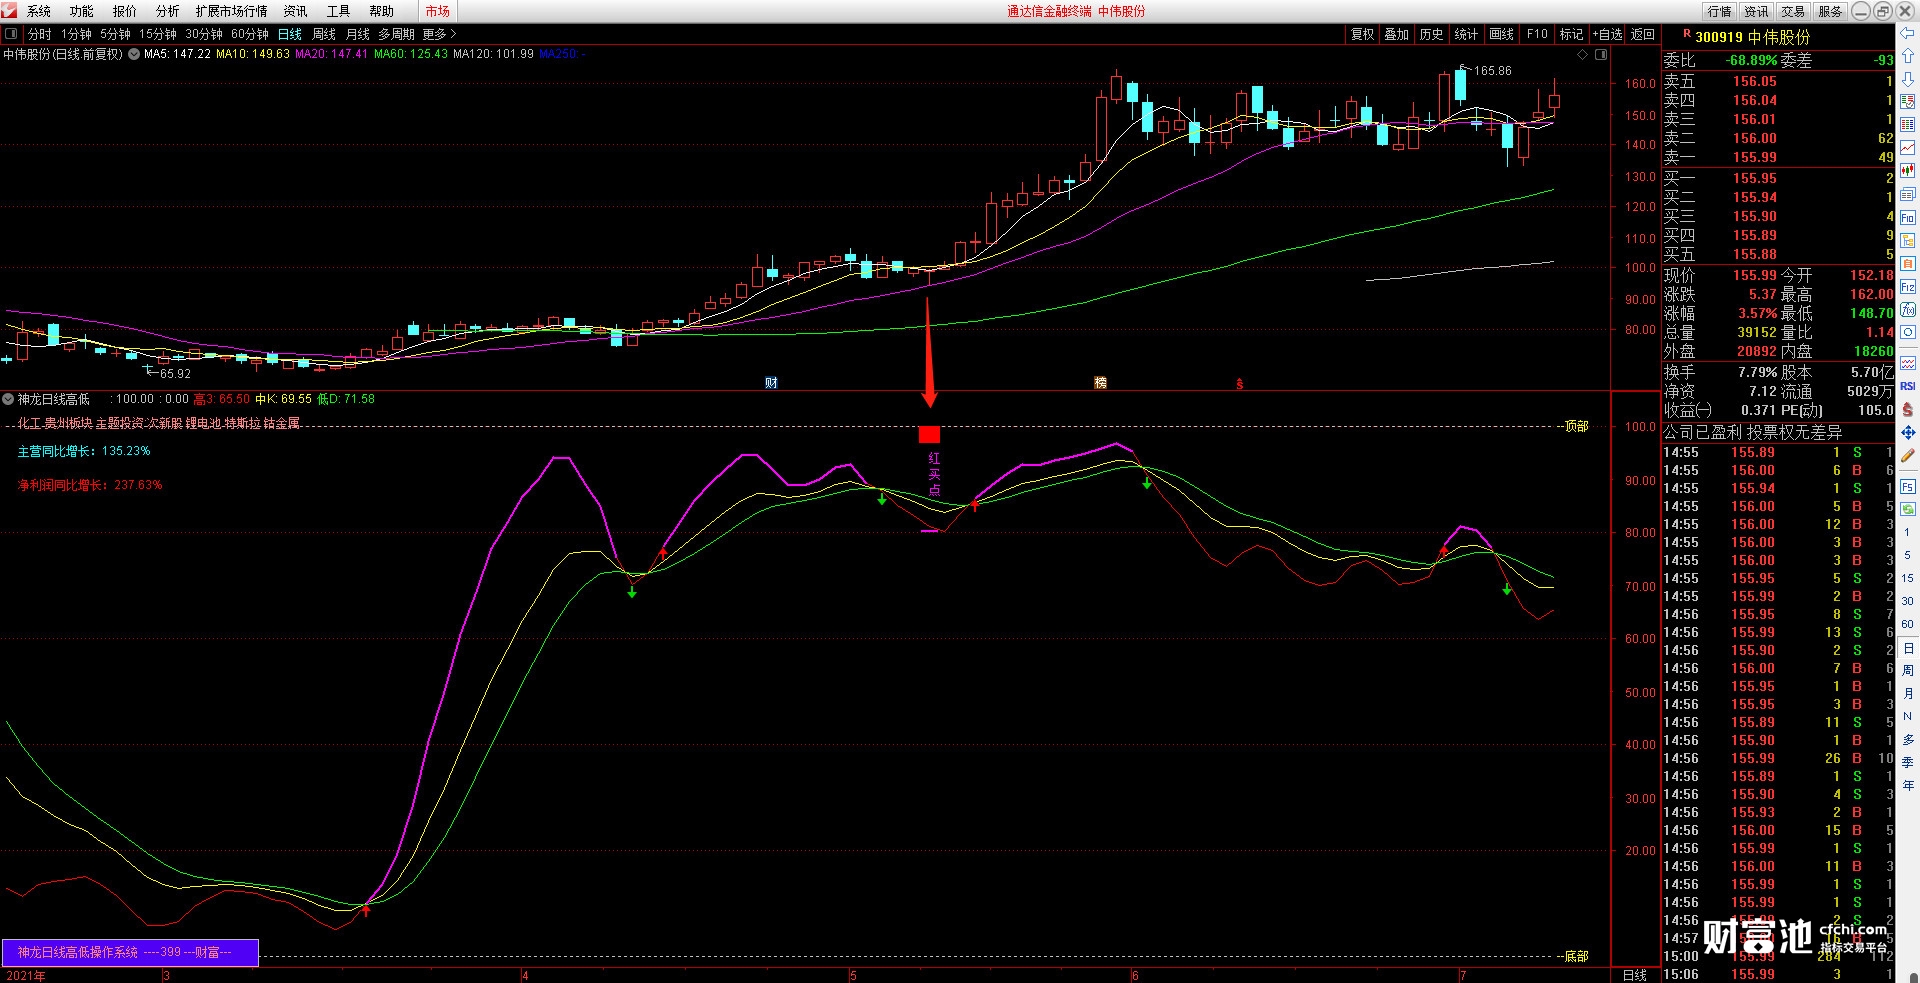Open the candlestick chart icon in right sidebar
Screen dimensions: 1920x983
pyautogui.click(x=1908, y=171)
